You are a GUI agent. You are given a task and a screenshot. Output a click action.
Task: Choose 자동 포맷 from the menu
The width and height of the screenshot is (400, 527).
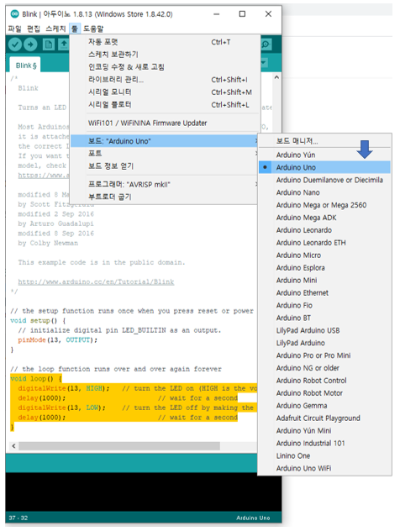(165, 42)
